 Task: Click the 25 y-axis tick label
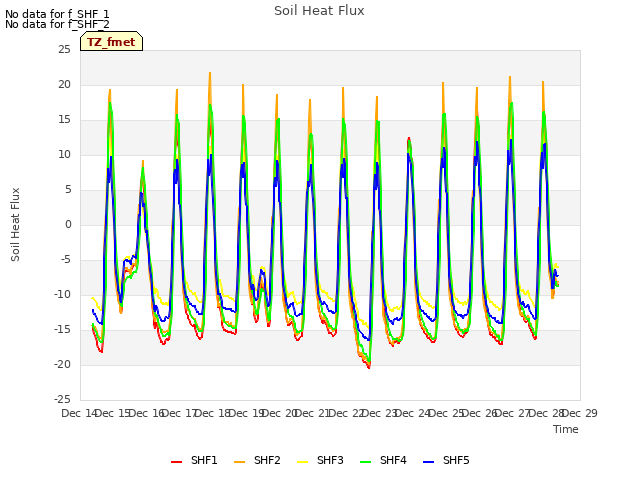(x=64, y=50)
